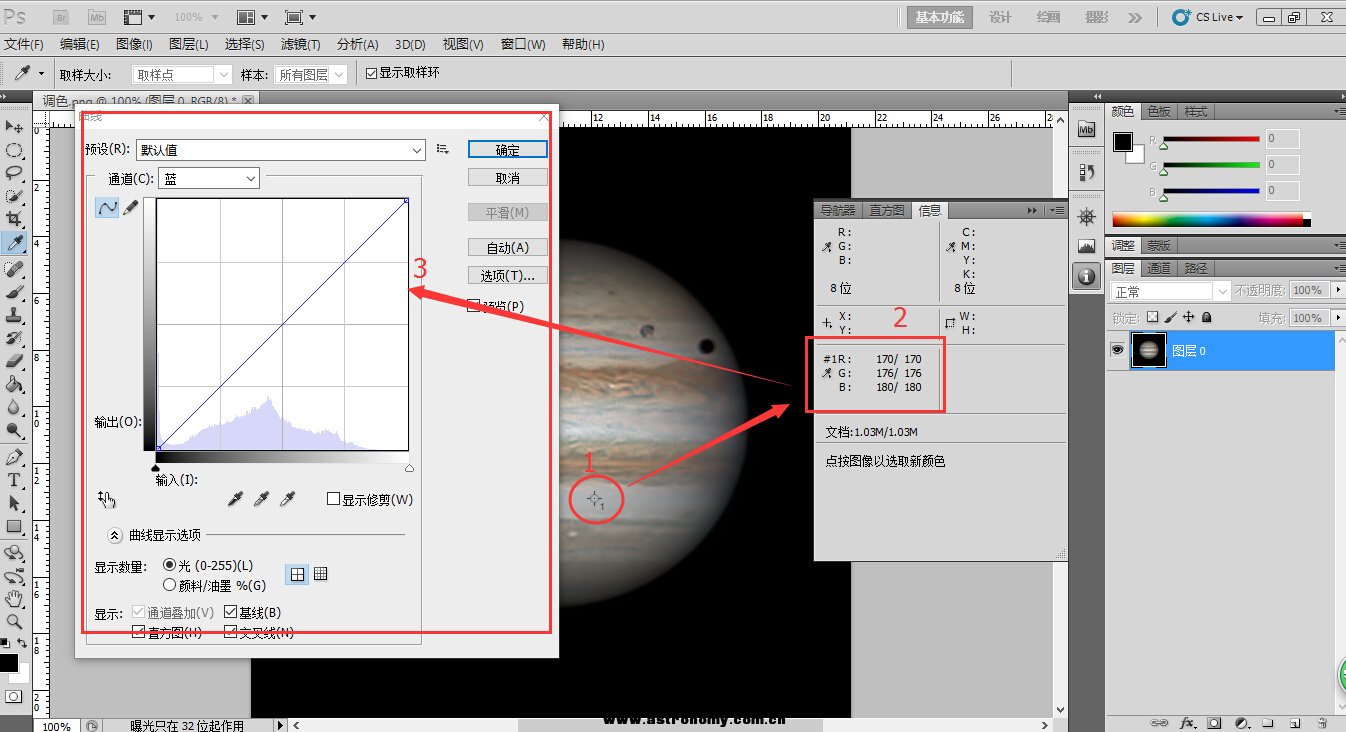Screen dimensions: 1346x732
Task: Open the 图像(I) menu
Action: (x=134, y=45)
